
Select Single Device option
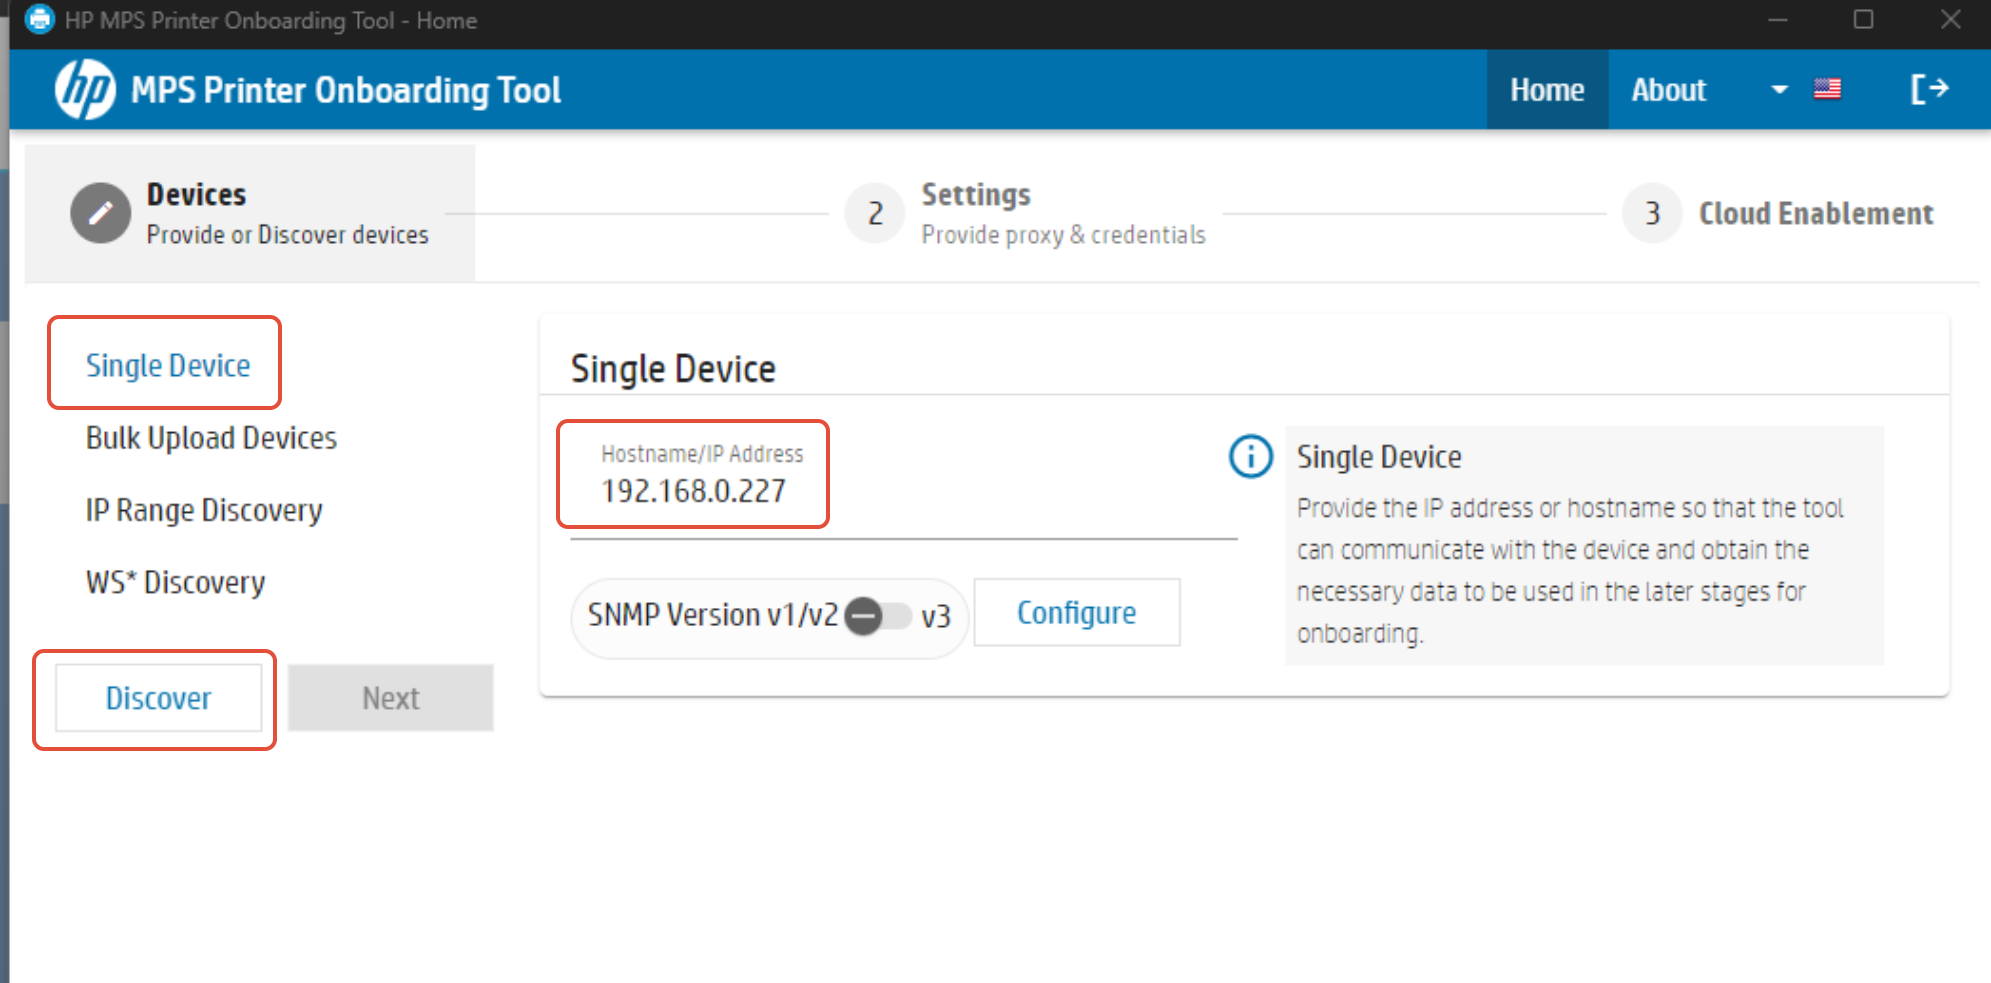coord(168,365)
